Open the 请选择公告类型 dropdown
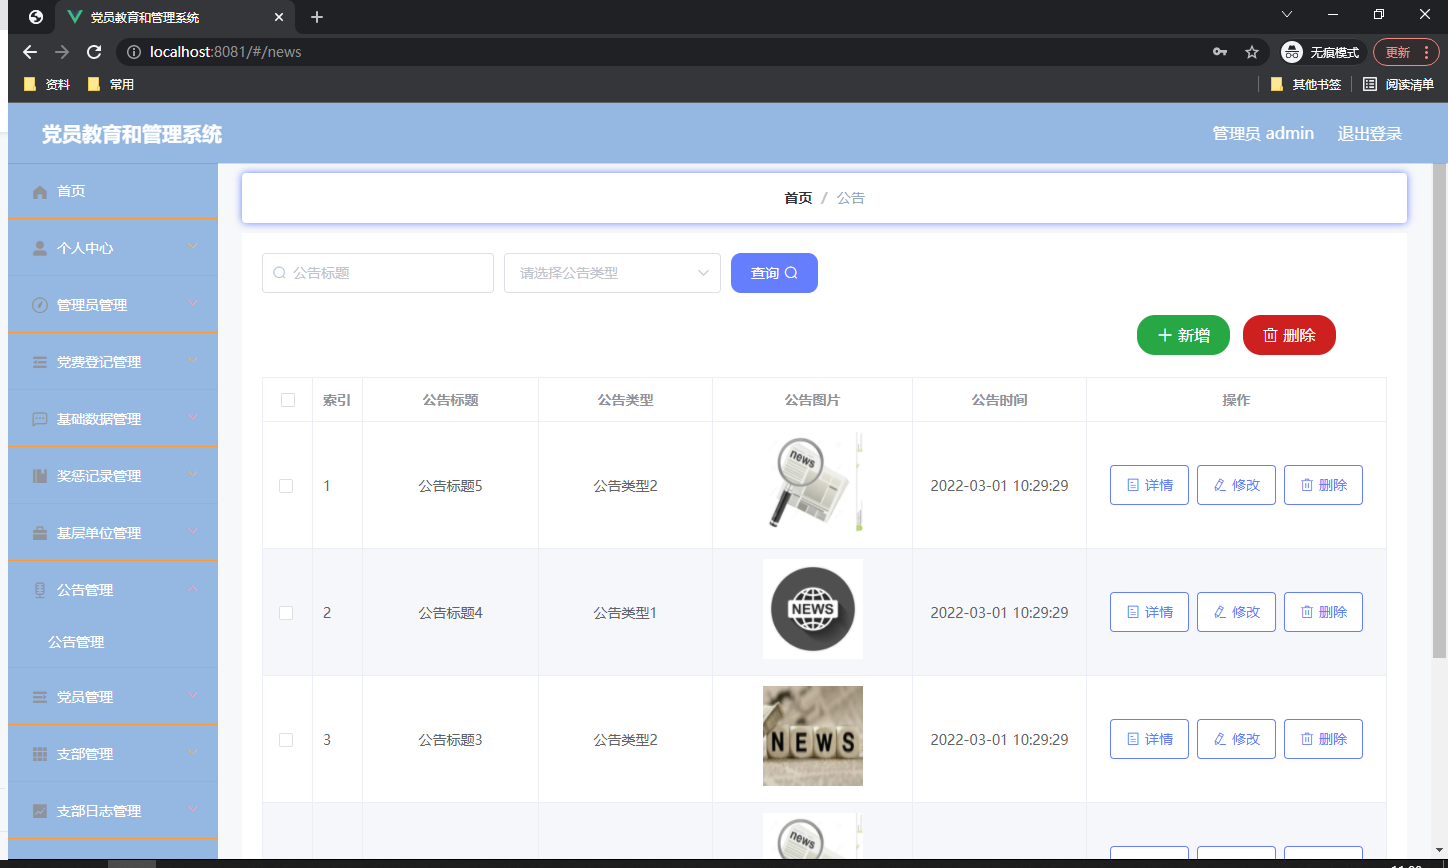This screenshot has width=1448, height=868. coord(612,273)
